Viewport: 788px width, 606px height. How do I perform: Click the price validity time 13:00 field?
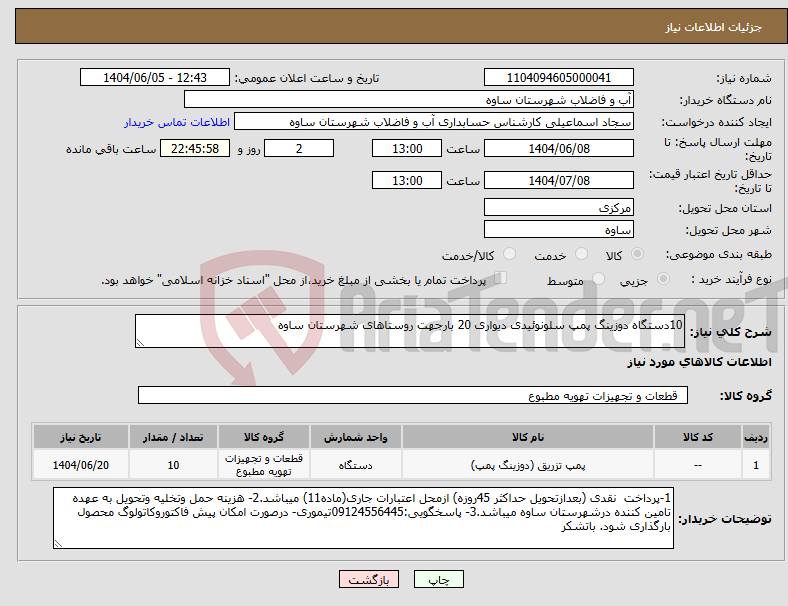407,180
